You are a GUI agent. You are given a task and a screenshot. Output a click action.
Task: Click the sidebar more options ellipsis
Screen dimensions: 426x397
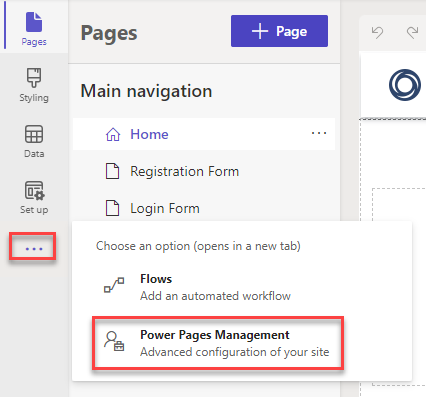[34, 249]
